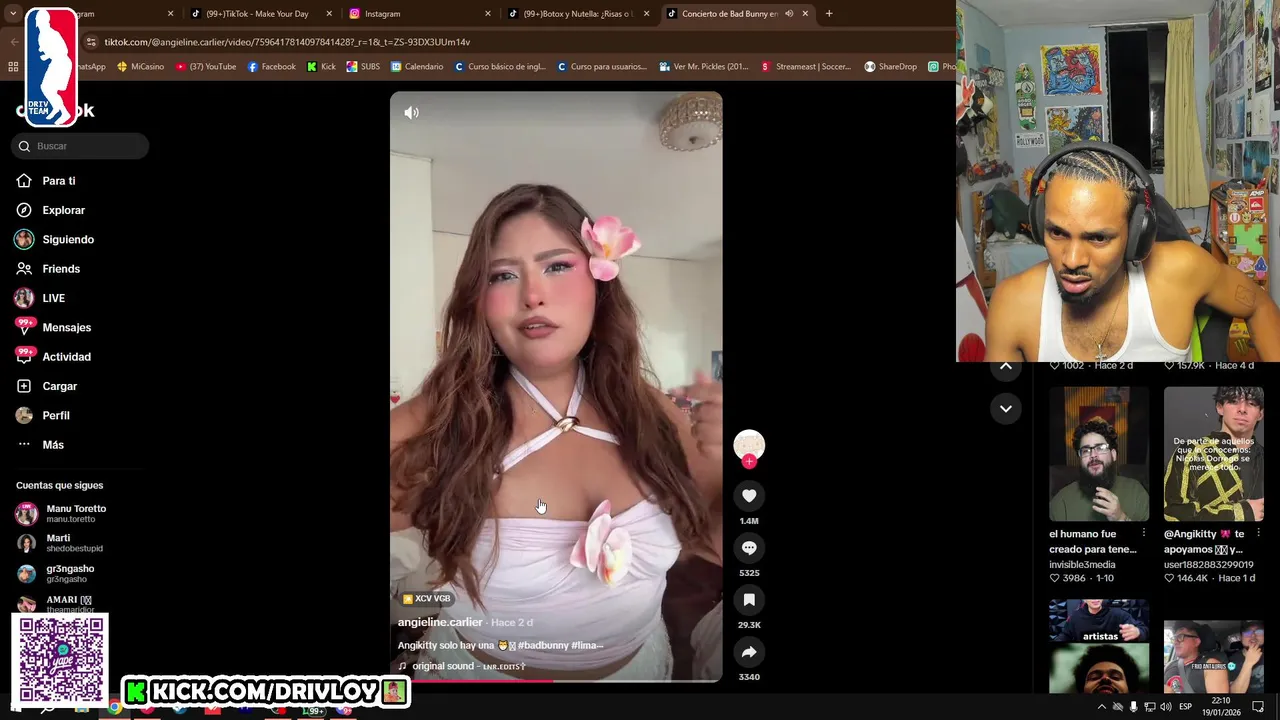1280x720 pixels.
Task: Open the ESP language switcher
Action: coord(1187,707)
